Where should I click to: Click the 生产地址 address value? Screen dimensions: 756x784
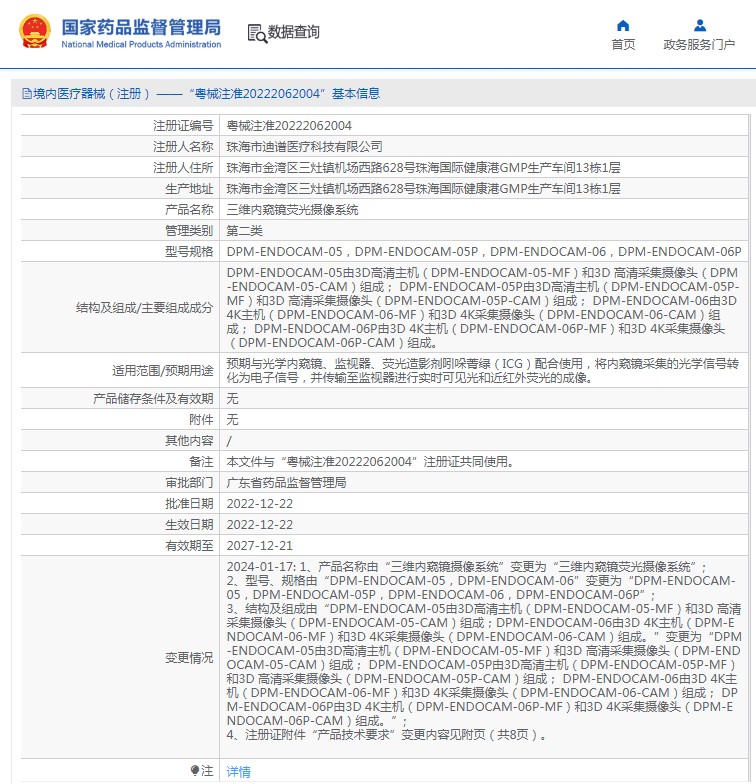click(424, 188)
